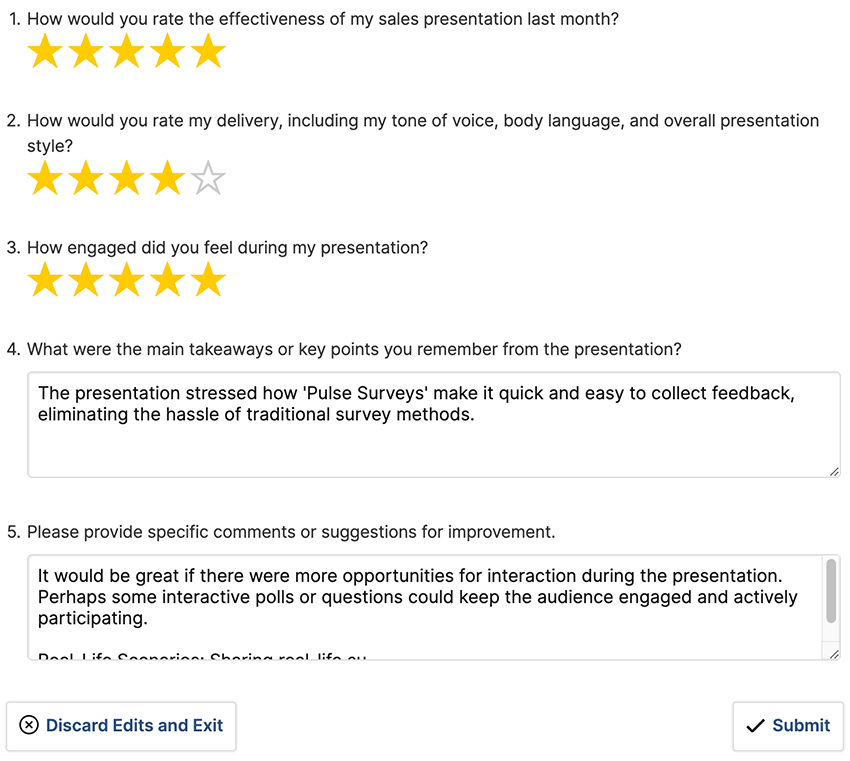The width and height of the screenshot is (850, 761).
Task: Select second star for sales presentation effectiveness
Action: coord(86,51)
